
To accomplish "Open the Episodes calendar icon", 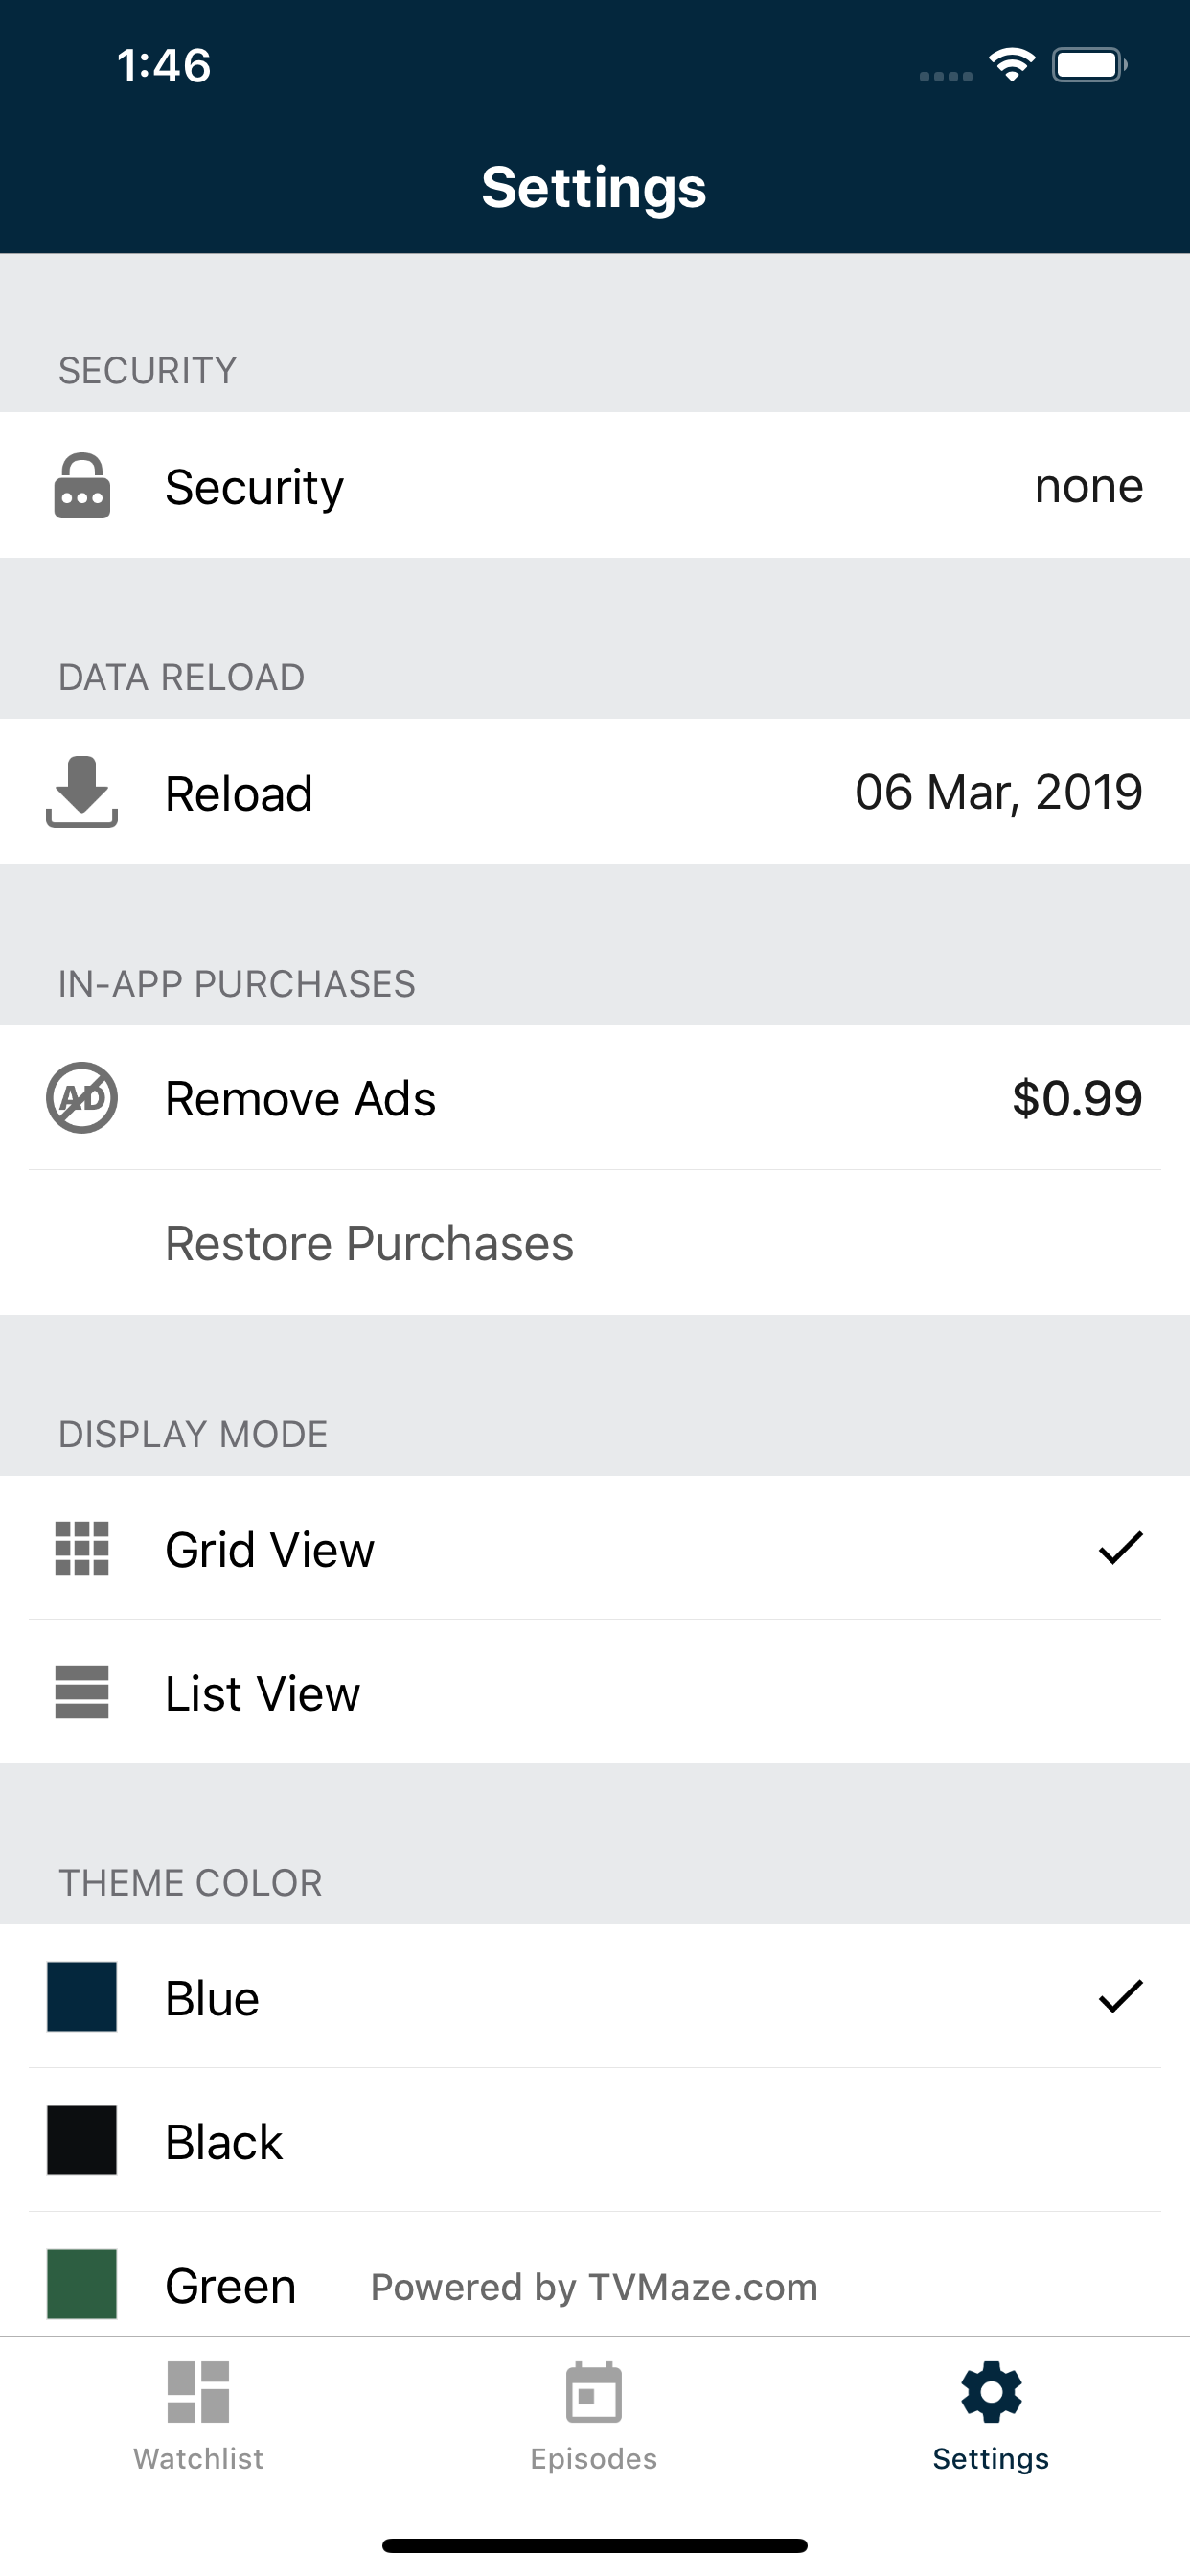I will [x=594, y=2392].
